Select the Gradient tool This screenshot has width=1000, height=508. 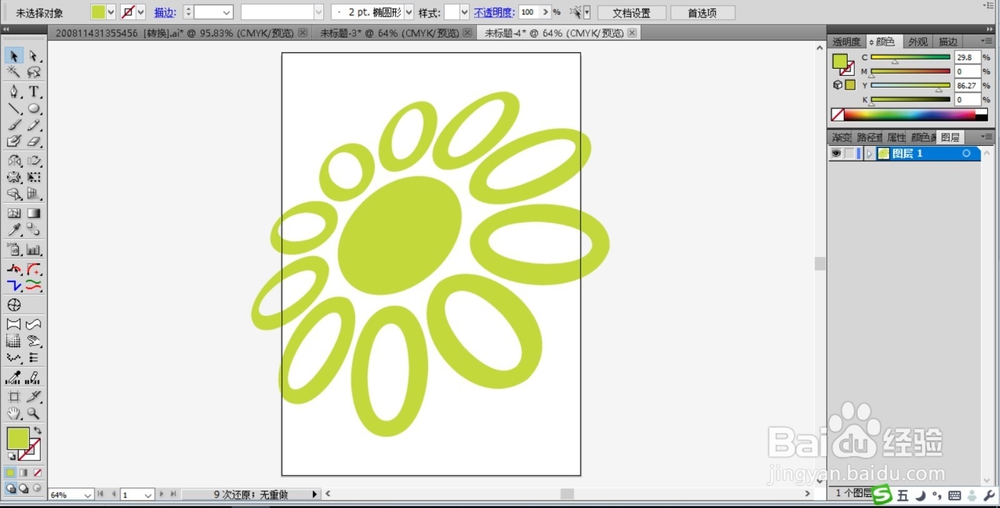[33, 214]
